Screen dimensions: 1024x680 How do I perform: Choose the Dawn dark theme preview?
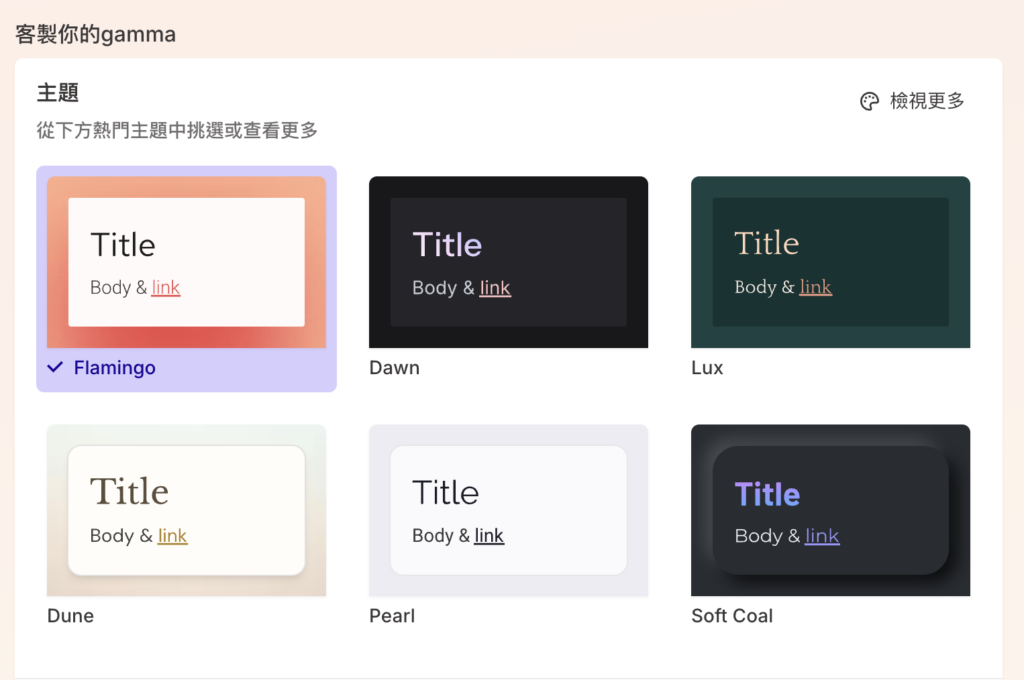pyautogui.click(x=508, y=262)
